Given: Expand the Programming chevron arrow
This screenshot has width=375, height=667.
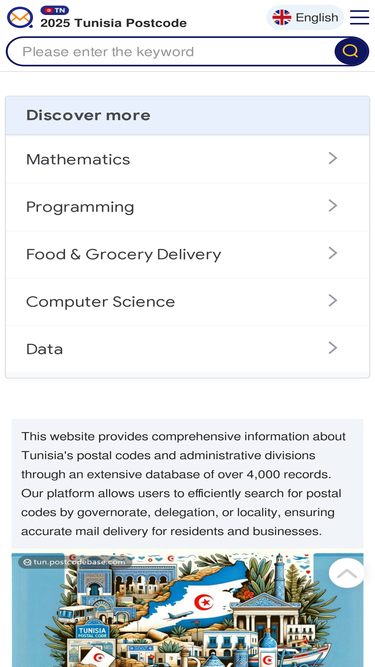Looking at the screenshot, I should tap(332, 206).
